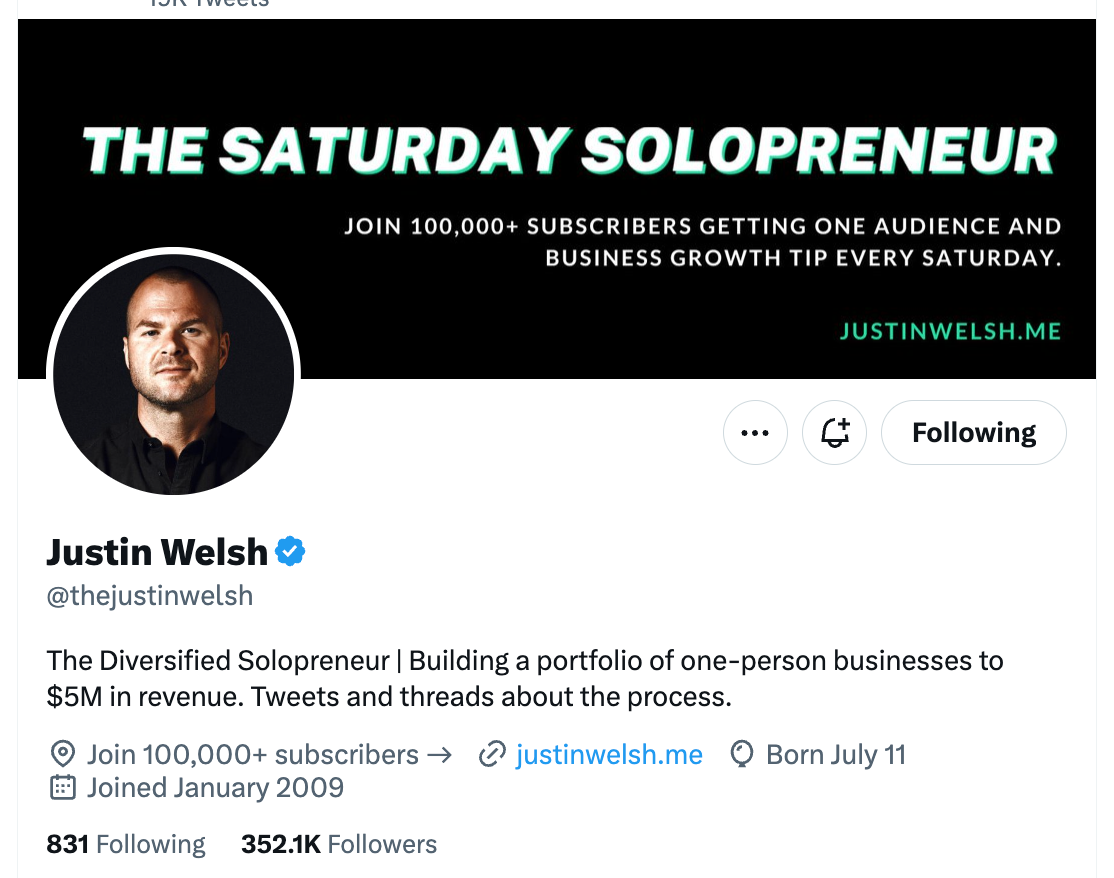
Task: Toggle the Following button to unfollow
Action: point(973,433)
